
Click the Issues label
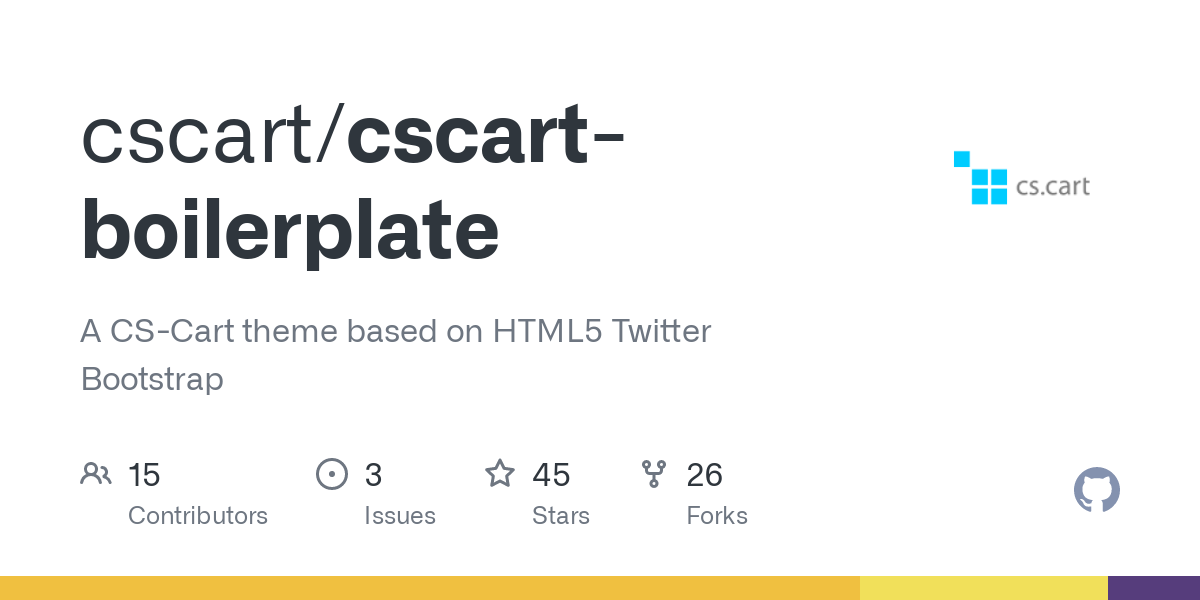[x=400, y=516]
